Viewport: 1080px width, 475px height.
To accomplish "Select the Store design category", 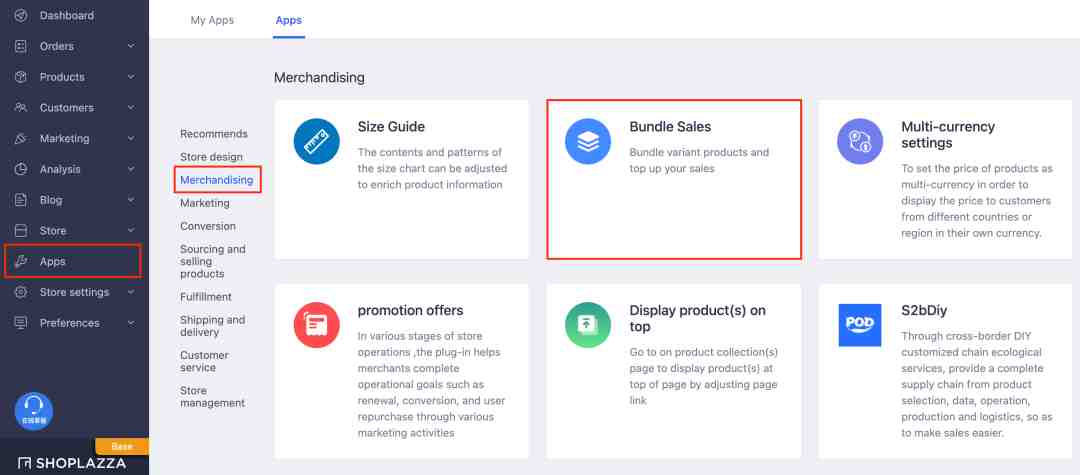I will 211,157.
